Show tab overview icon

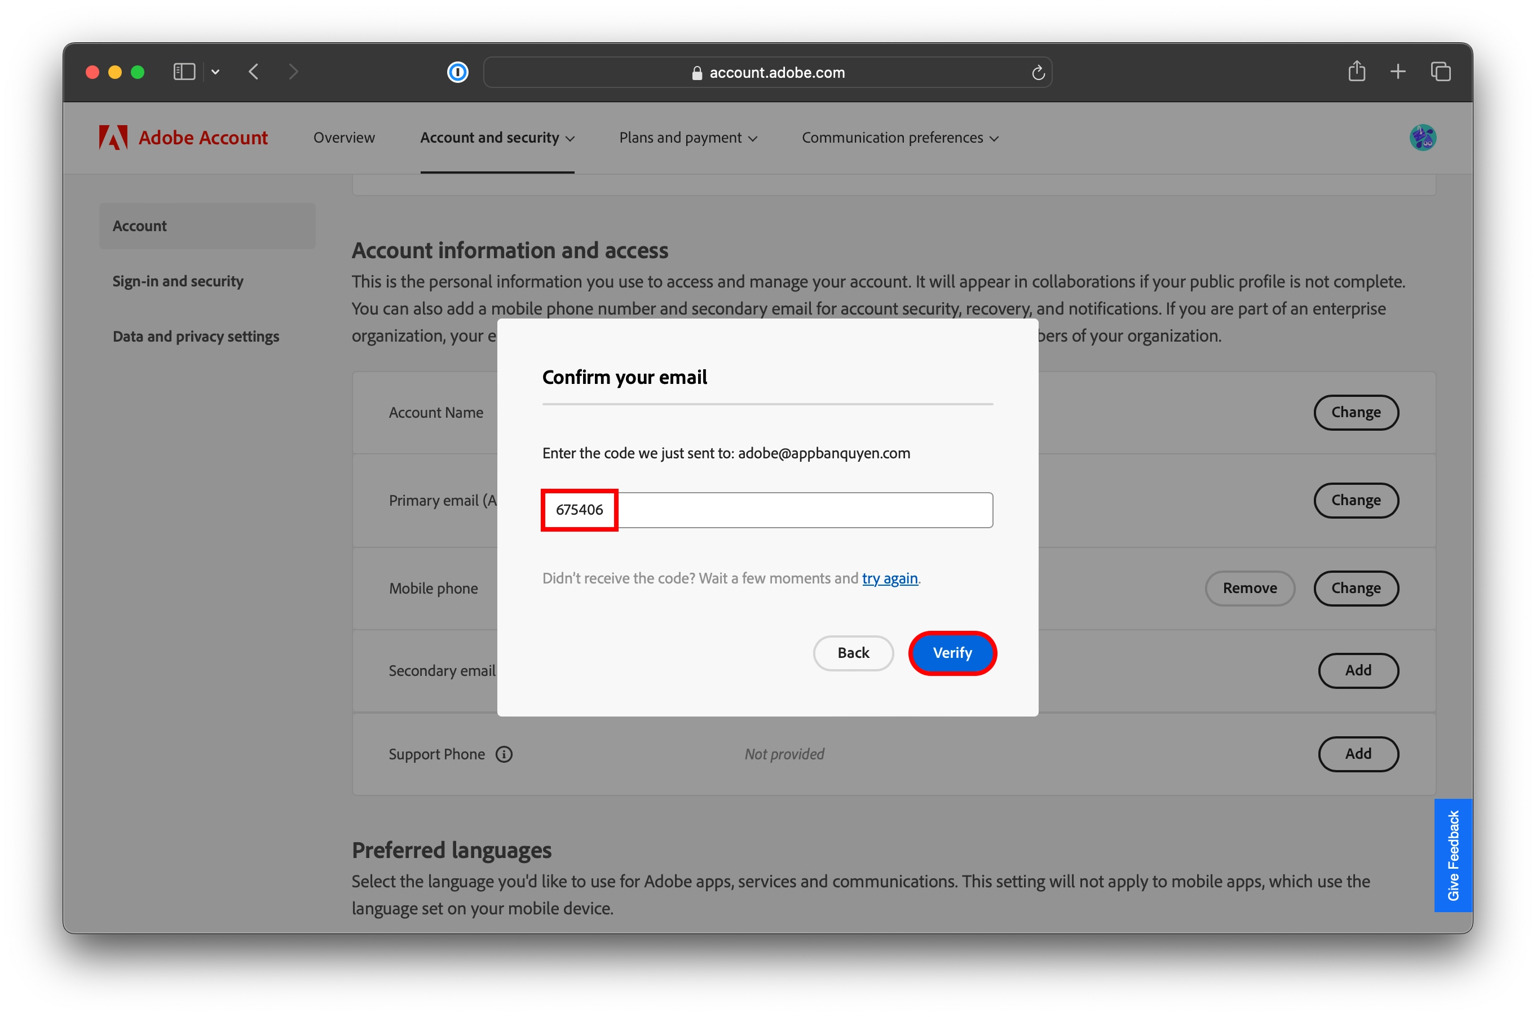tap(1440, 72)
